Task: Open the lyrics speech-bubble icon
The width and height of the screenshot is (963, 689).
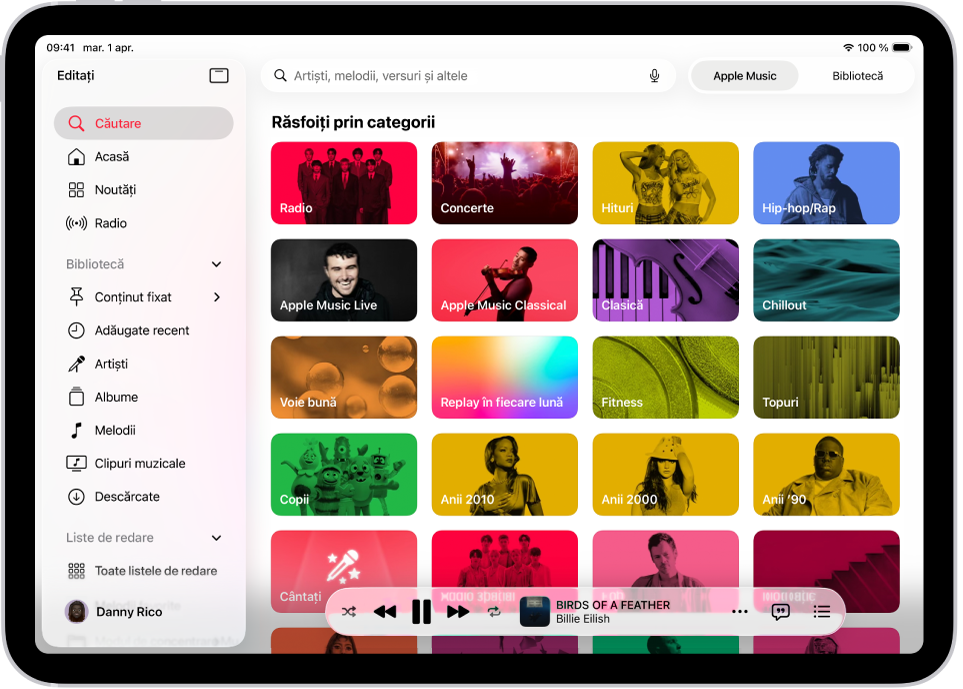Action: click(x=780, y=612)
